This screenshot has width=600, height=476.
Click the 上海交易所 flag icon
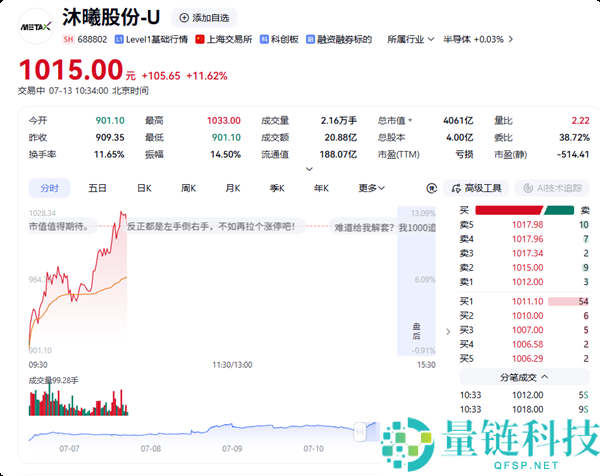coord(200,39)
